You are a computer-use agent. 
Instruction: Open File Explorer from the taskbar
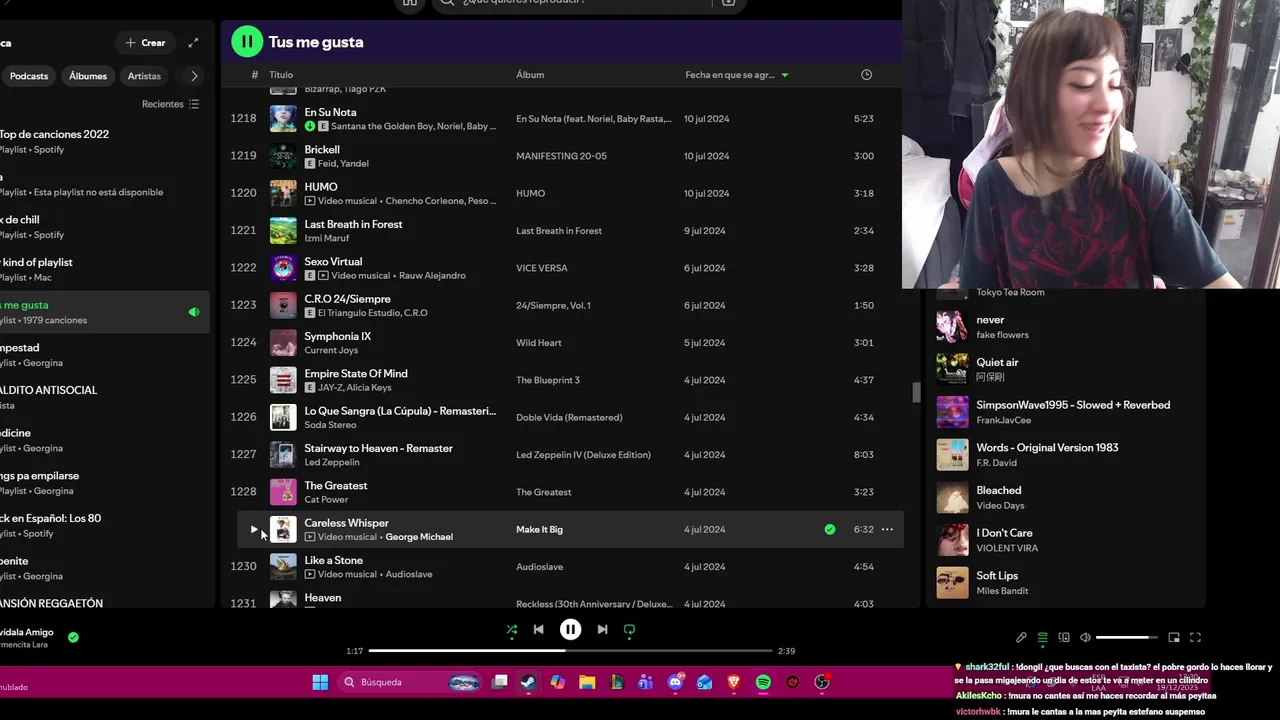587,682
